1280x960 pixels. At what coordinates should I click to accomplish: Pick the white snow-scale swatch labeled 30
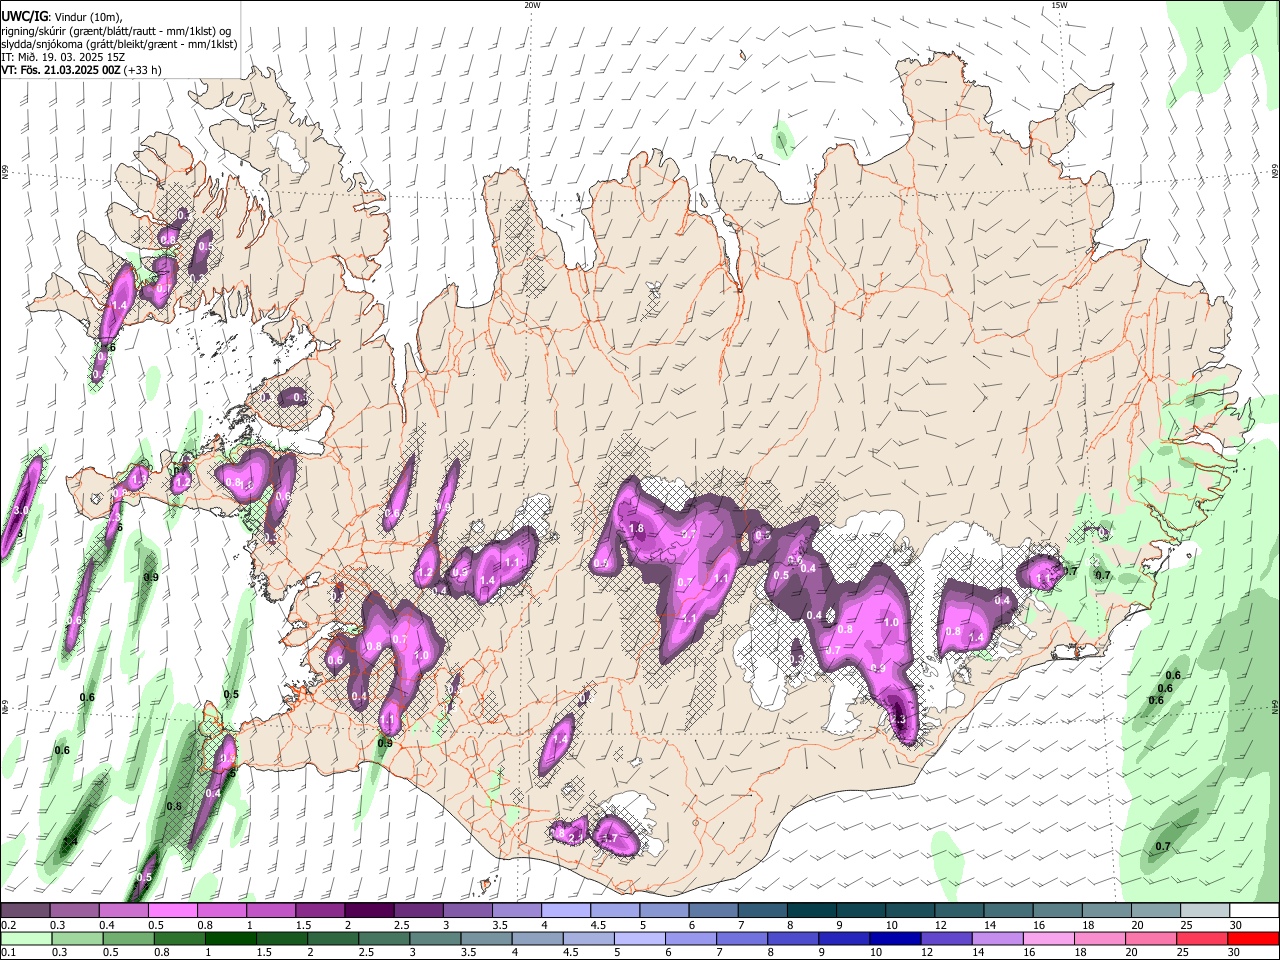(1253, 911)
